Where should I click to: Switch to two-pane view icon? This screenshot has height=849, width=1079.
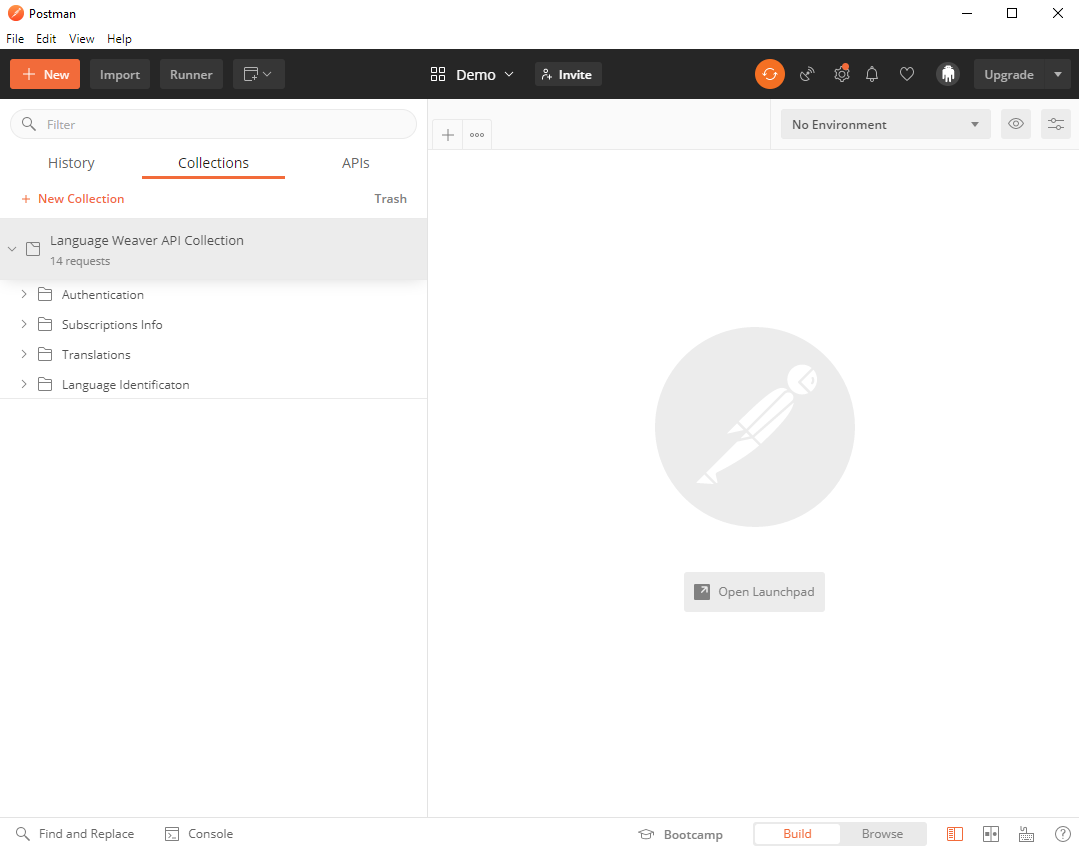[x=991, y=834]
